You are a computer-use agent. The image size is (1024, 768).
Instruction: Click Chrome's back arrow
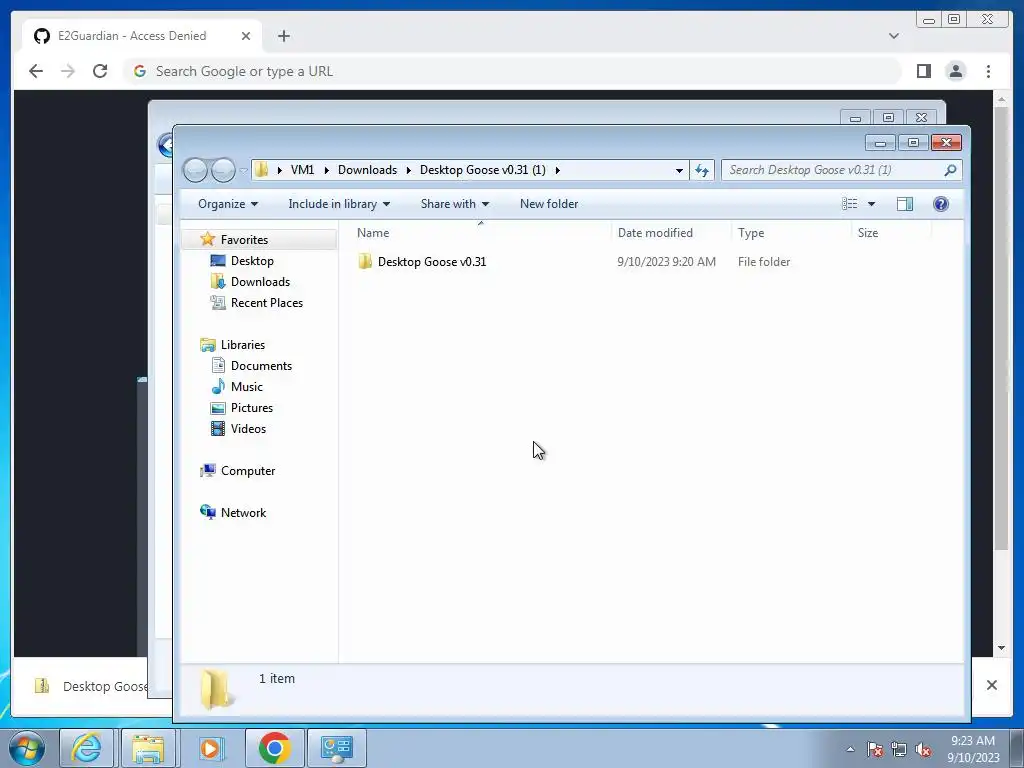(x=36, y=71)
